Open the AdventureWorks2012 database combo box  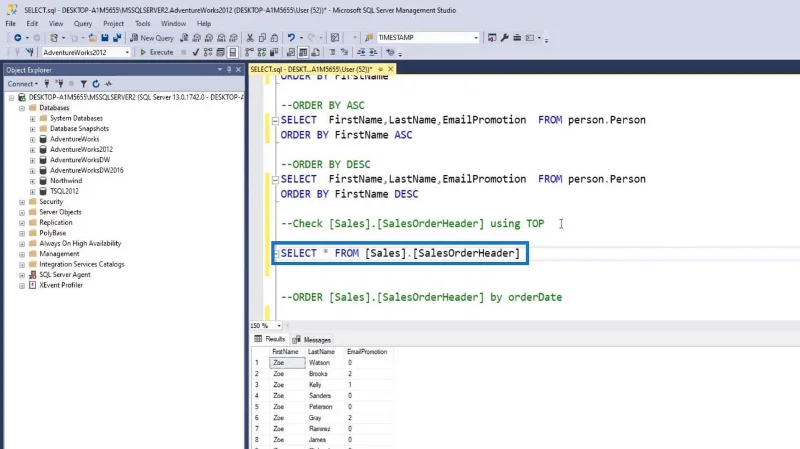click(x=86, y=52)
